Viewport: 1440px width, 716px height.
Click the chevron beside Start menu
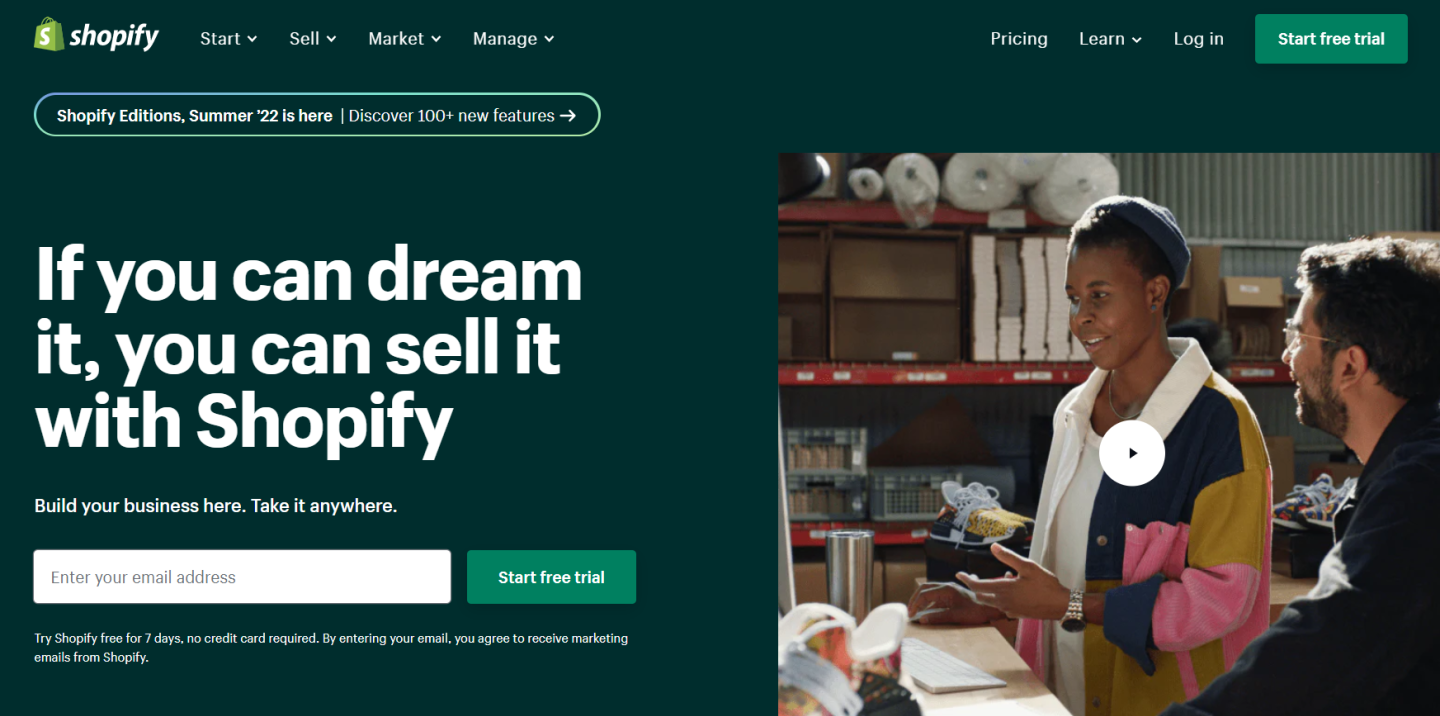coord(252,39)
